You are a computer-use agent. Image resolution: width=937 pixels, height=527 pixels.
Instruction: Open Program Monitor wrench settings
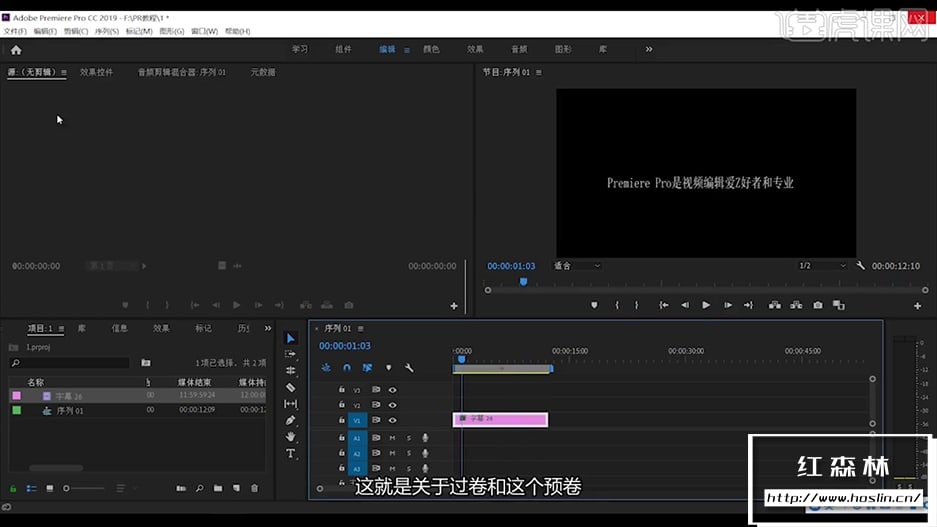pyautogui.click(x=860, y=265)
